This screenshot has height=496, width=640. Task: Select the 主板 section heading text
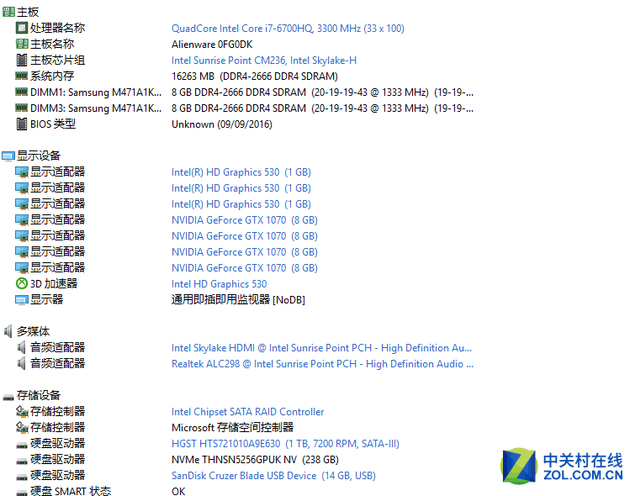point(28,12)
